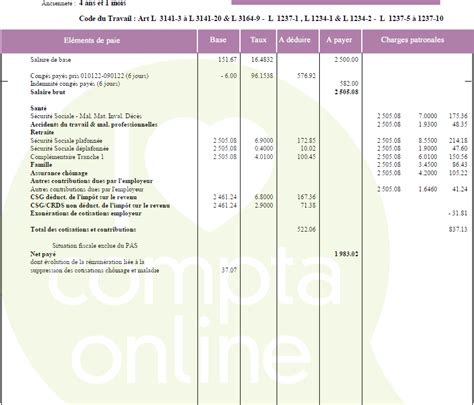Select 'Sécurité Sociale - Mal. Mat. Inval. Décès' label
The width and height of the screenshot is (474, 405).
click(86, 116)
